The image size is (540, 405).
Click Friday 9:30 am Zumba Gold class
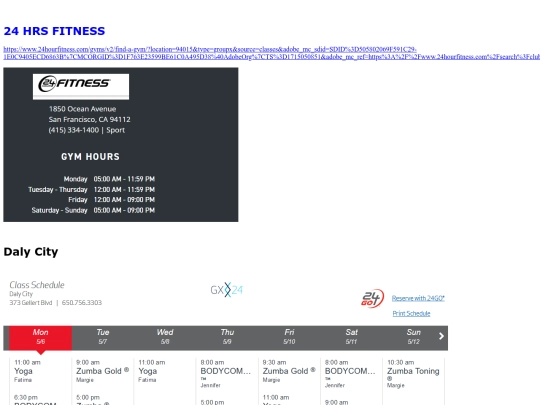(x=289, y=371)
